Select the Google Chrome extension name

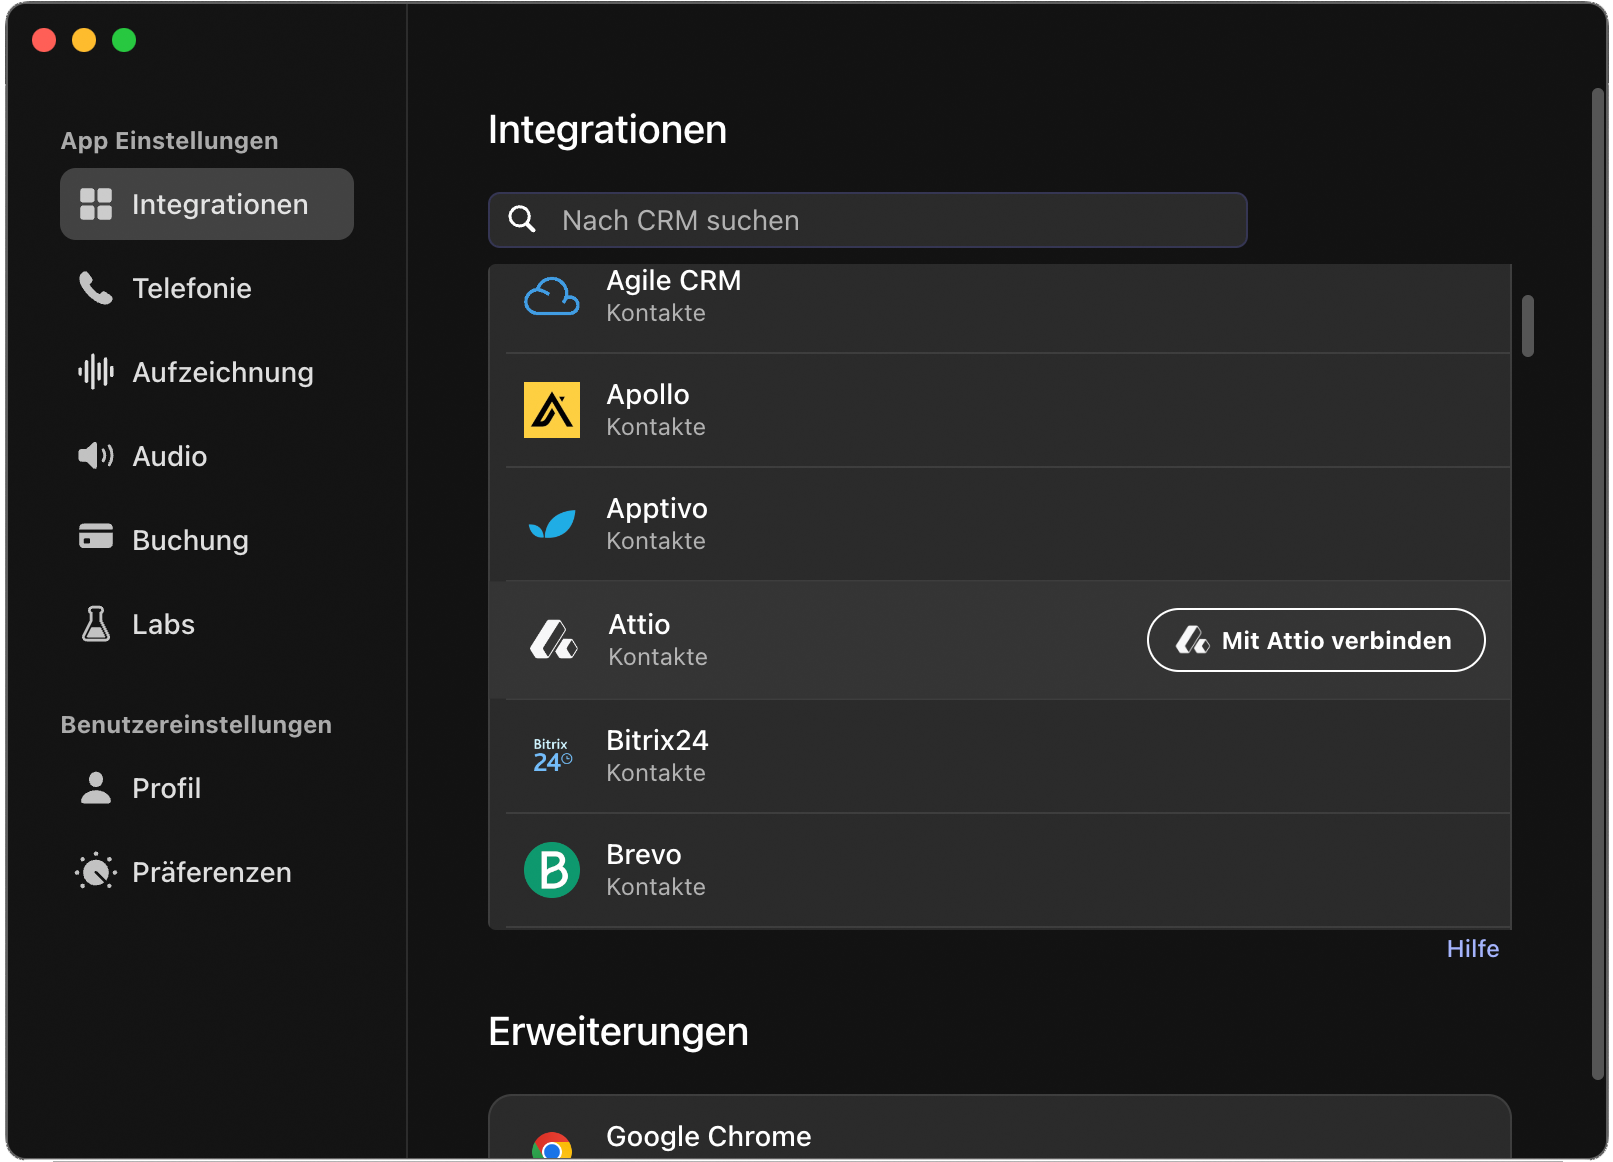(x=709, y=1137)
